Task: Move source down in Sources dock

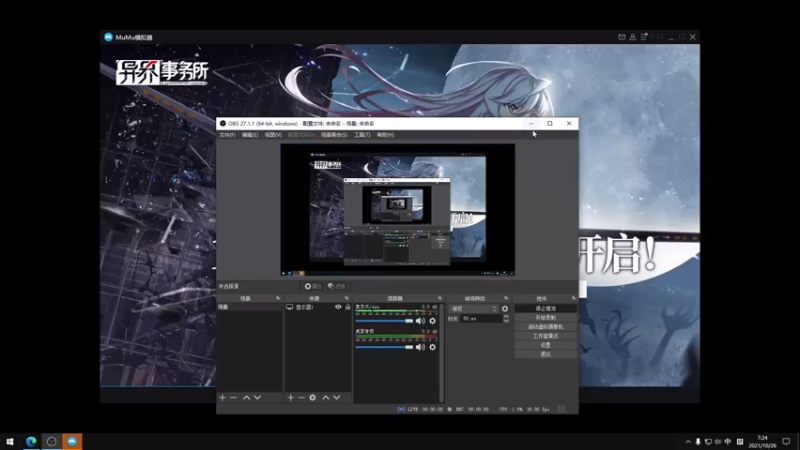Action: 337,397
